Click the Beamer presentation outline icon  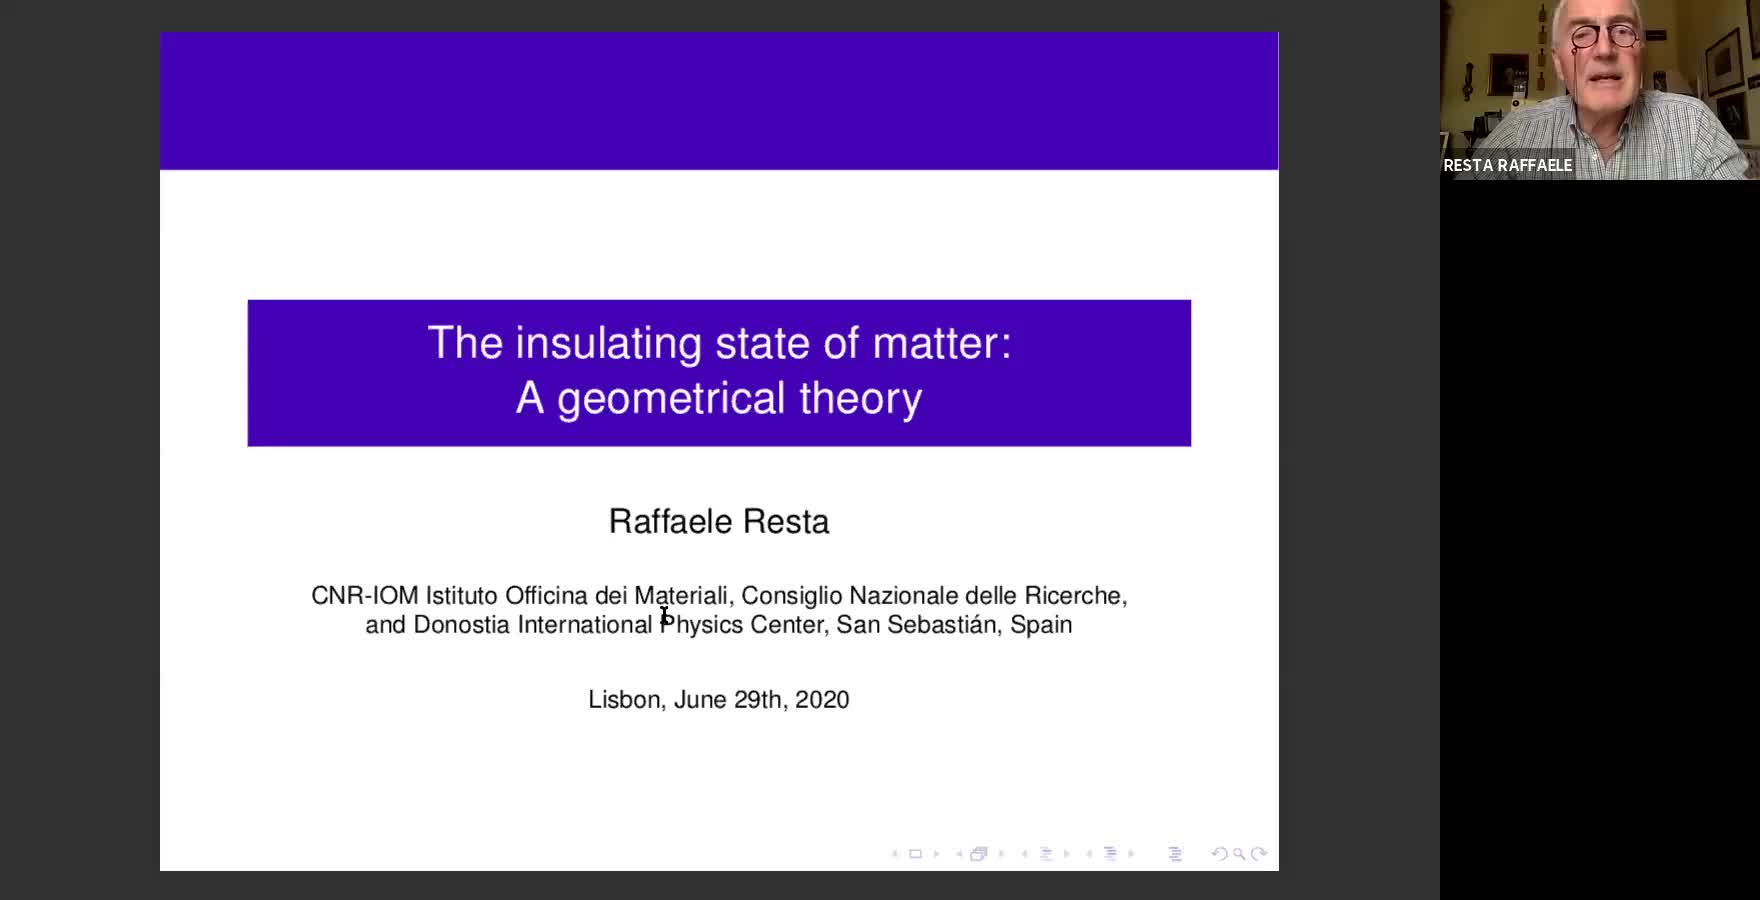(1175, 854)
